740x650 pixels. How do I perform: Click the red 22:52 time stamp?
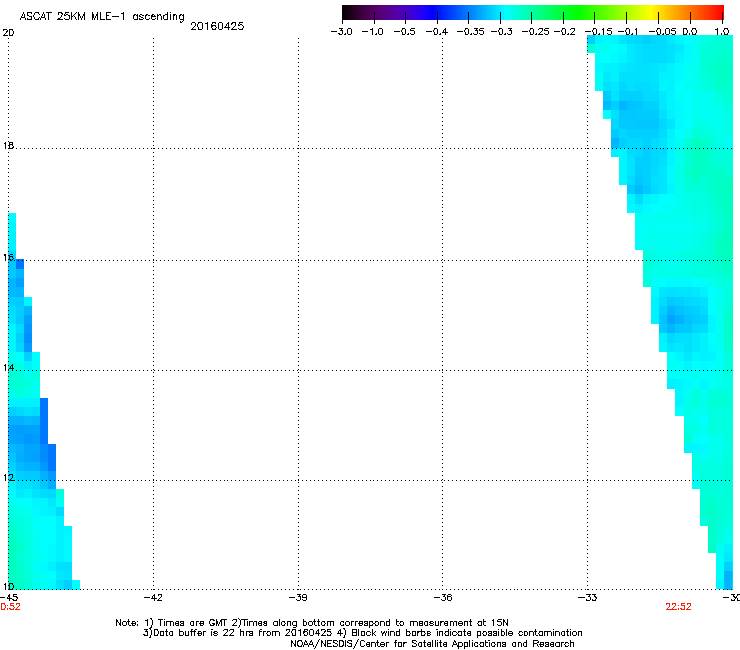click(678, 607)
